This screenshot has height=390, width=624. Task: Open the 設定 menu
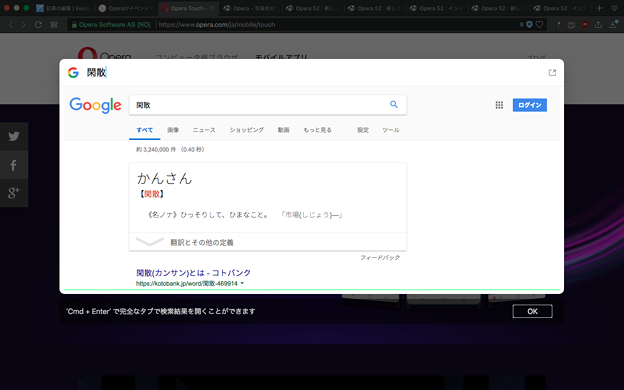(363, 130)
